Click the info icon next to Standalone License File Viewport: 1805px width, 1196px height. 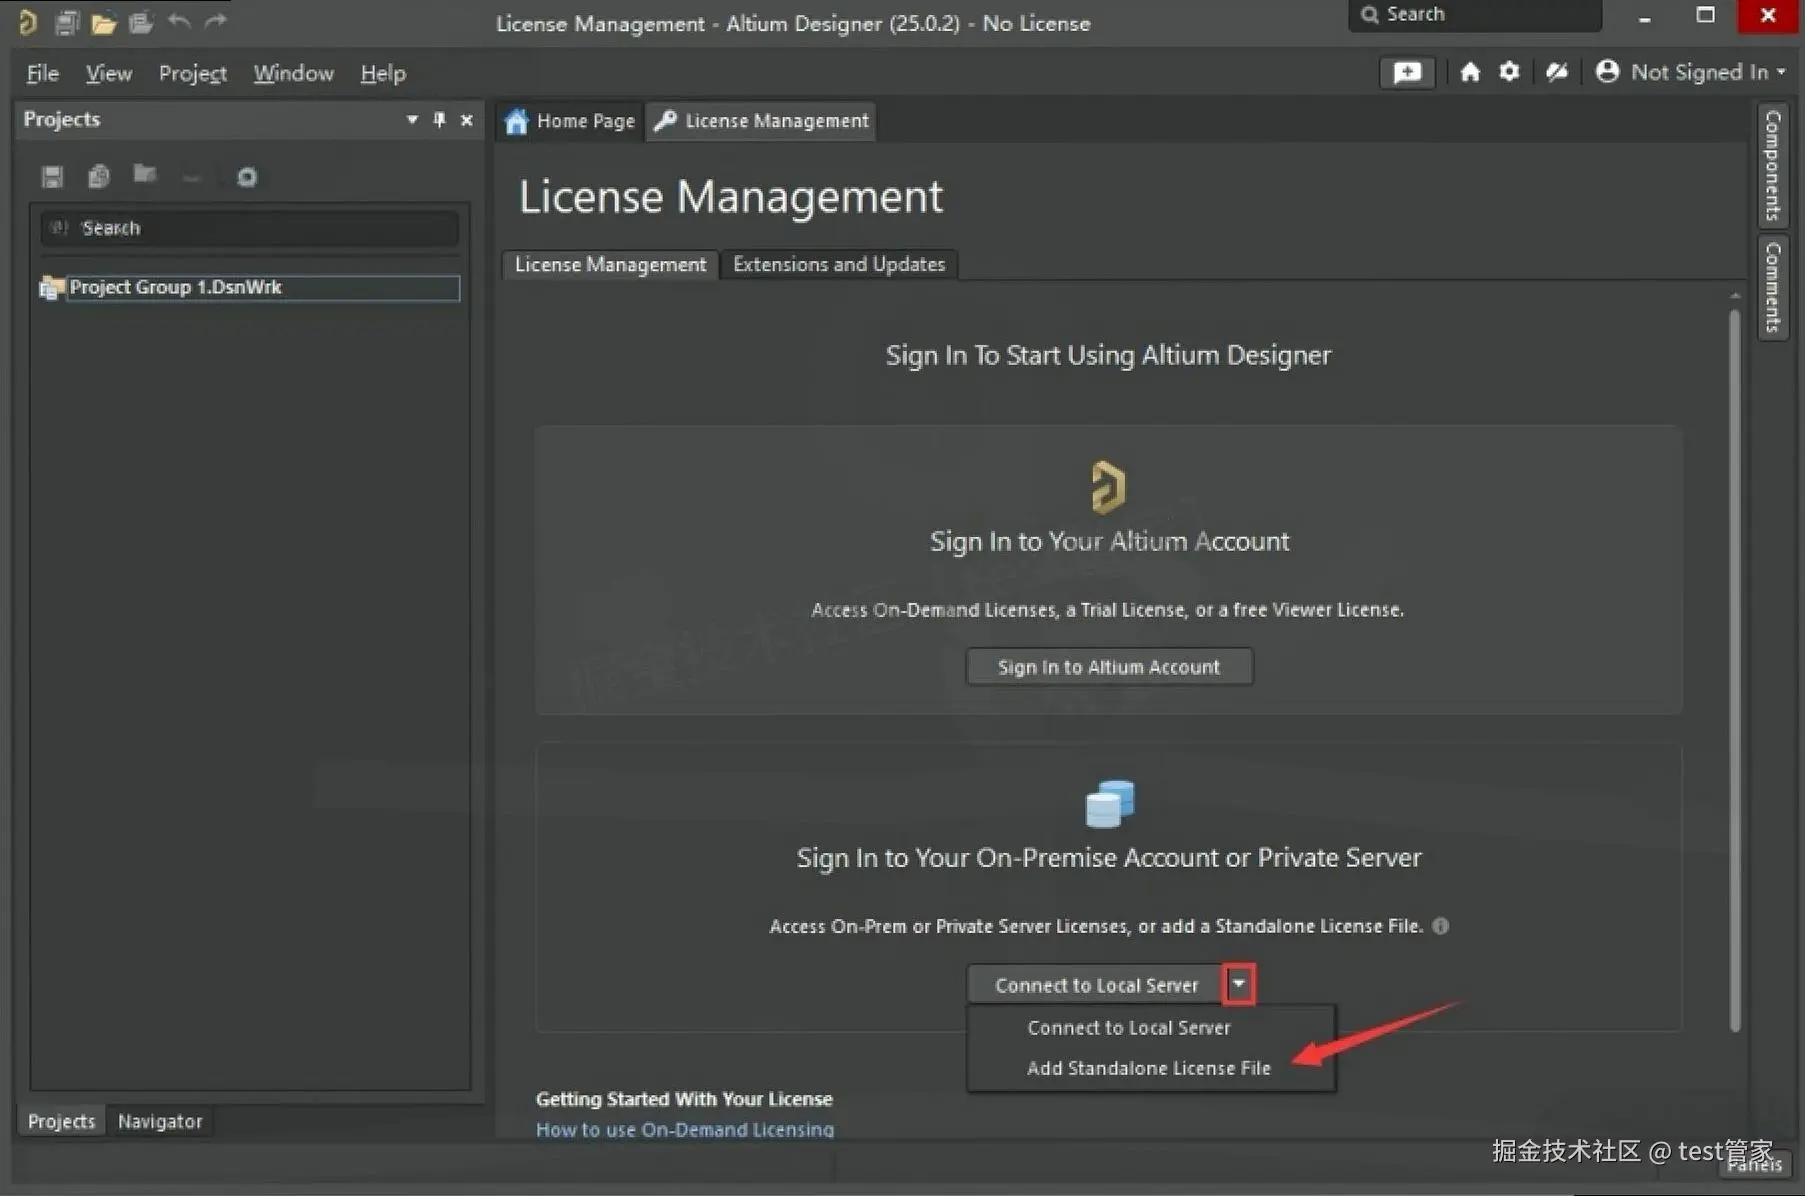point(1441,926)
